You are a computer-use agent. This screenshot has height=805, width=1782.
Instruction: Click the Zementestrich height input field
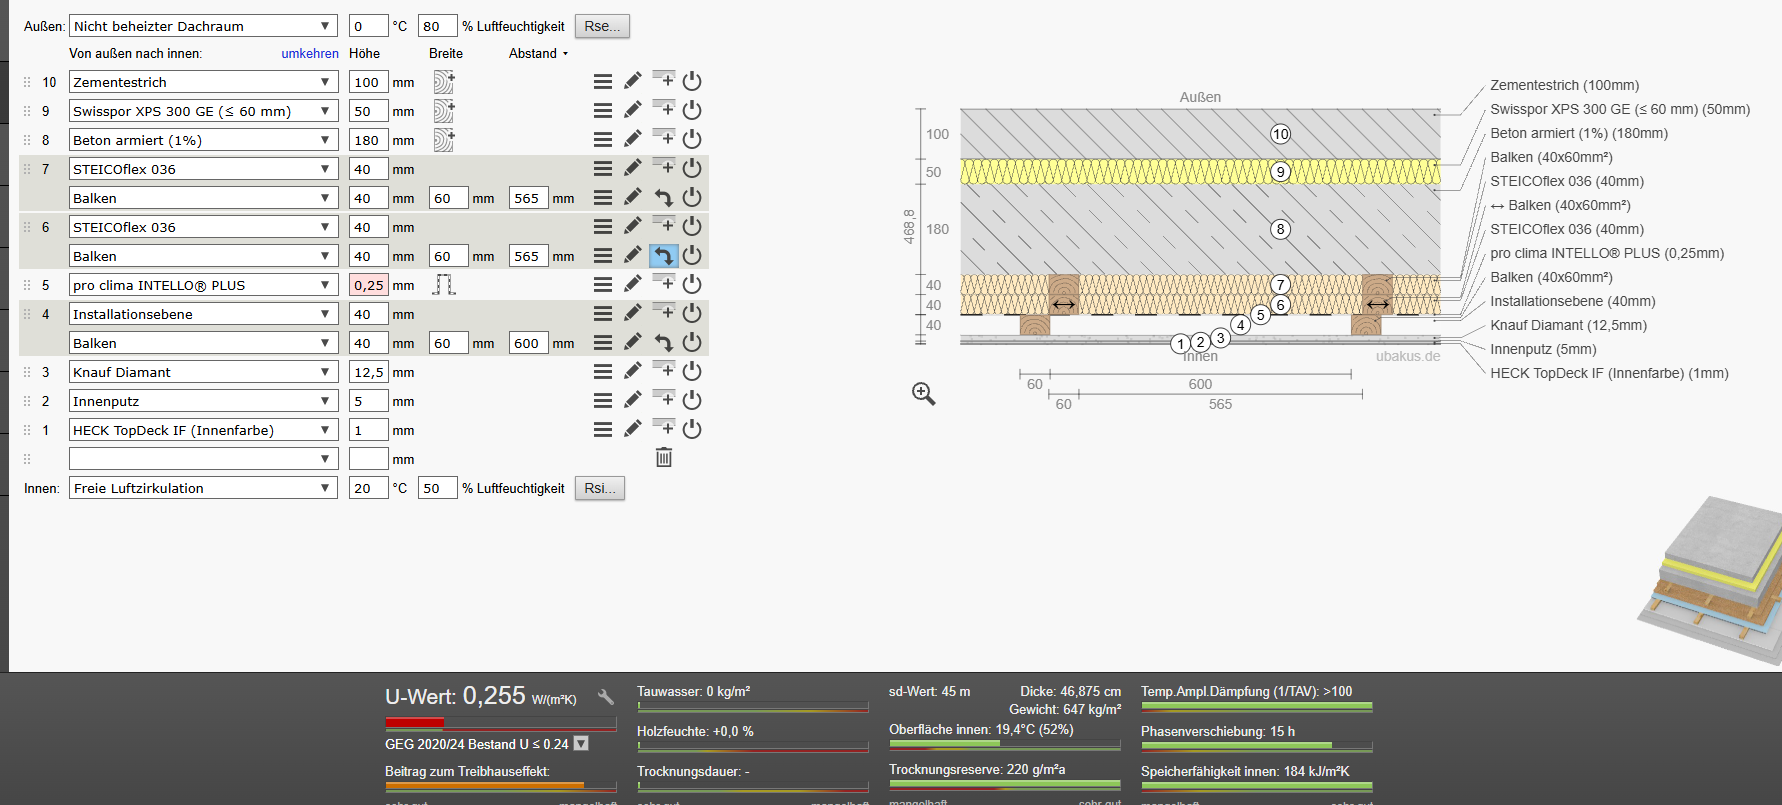point(368,82)
